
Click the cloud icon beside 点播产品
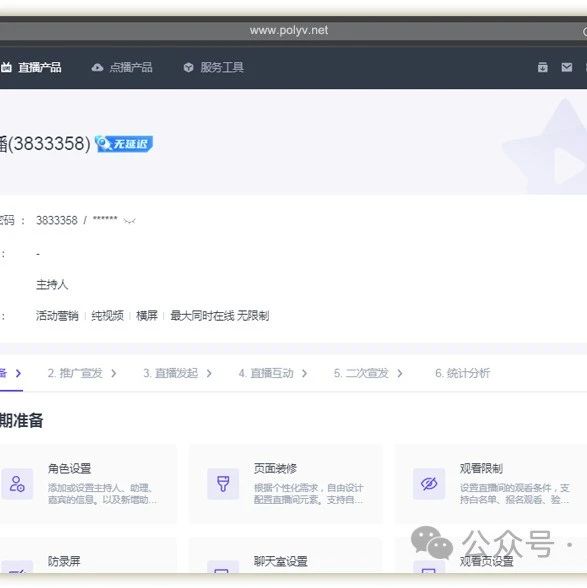pos(98,68)
